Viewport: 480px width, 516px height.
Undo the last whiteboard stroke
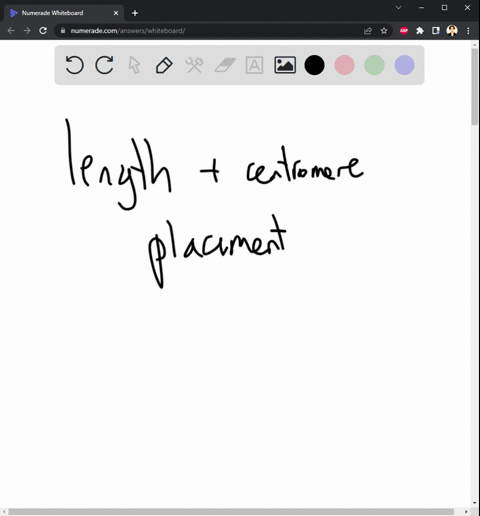[x=74, y=65]
